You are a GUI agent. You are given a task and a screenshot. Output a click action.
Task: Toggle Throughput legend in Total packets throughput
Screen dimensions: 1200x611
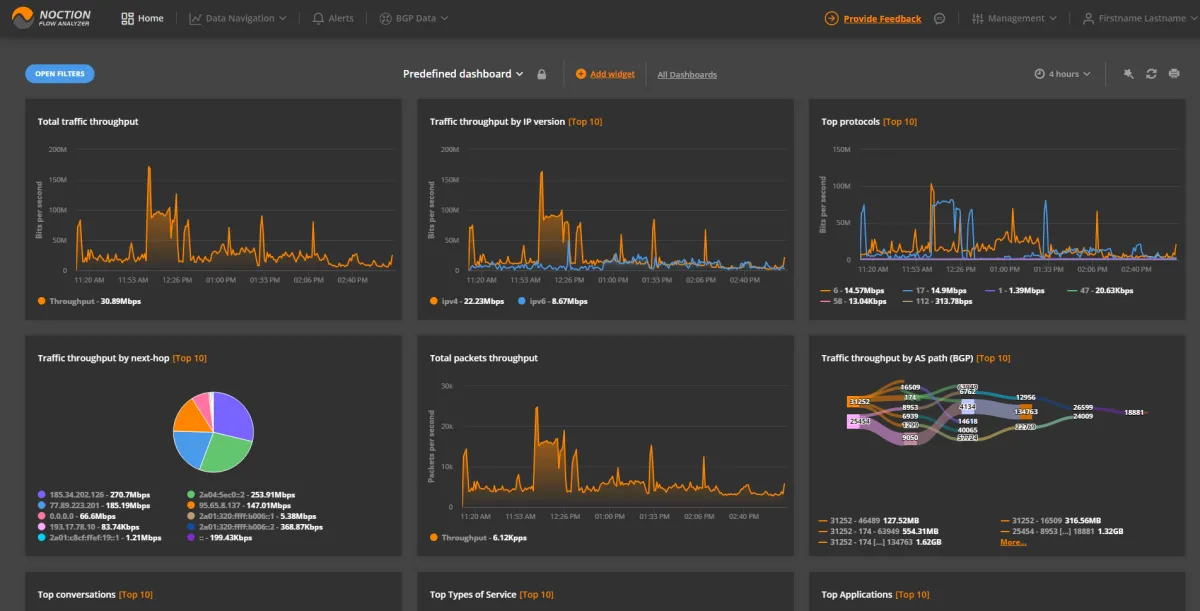[x=480, y=538]
